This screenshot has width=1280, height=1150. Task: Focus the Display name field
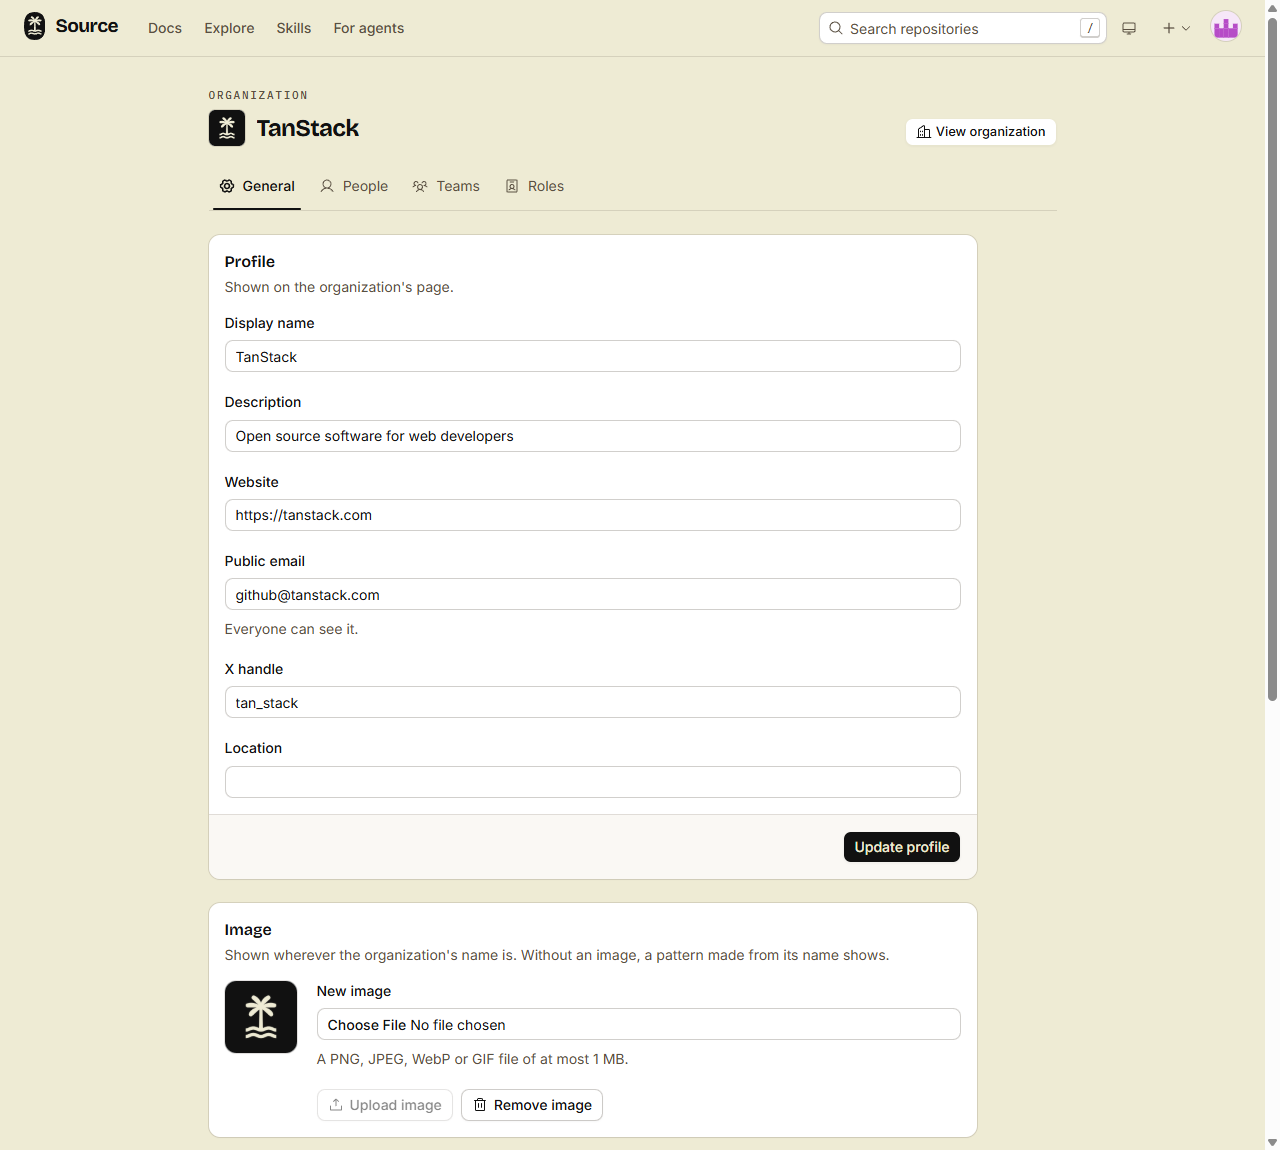(x=593, y=357)
